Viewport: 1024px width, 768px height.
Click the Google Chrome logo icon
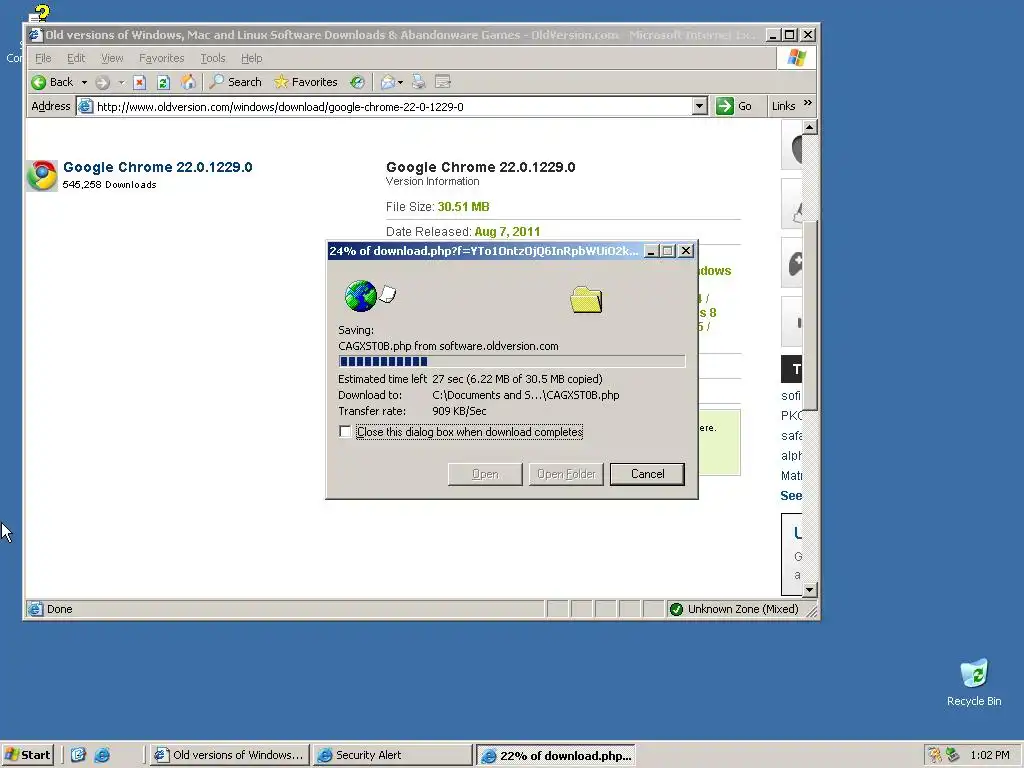[x=42, y=175]
